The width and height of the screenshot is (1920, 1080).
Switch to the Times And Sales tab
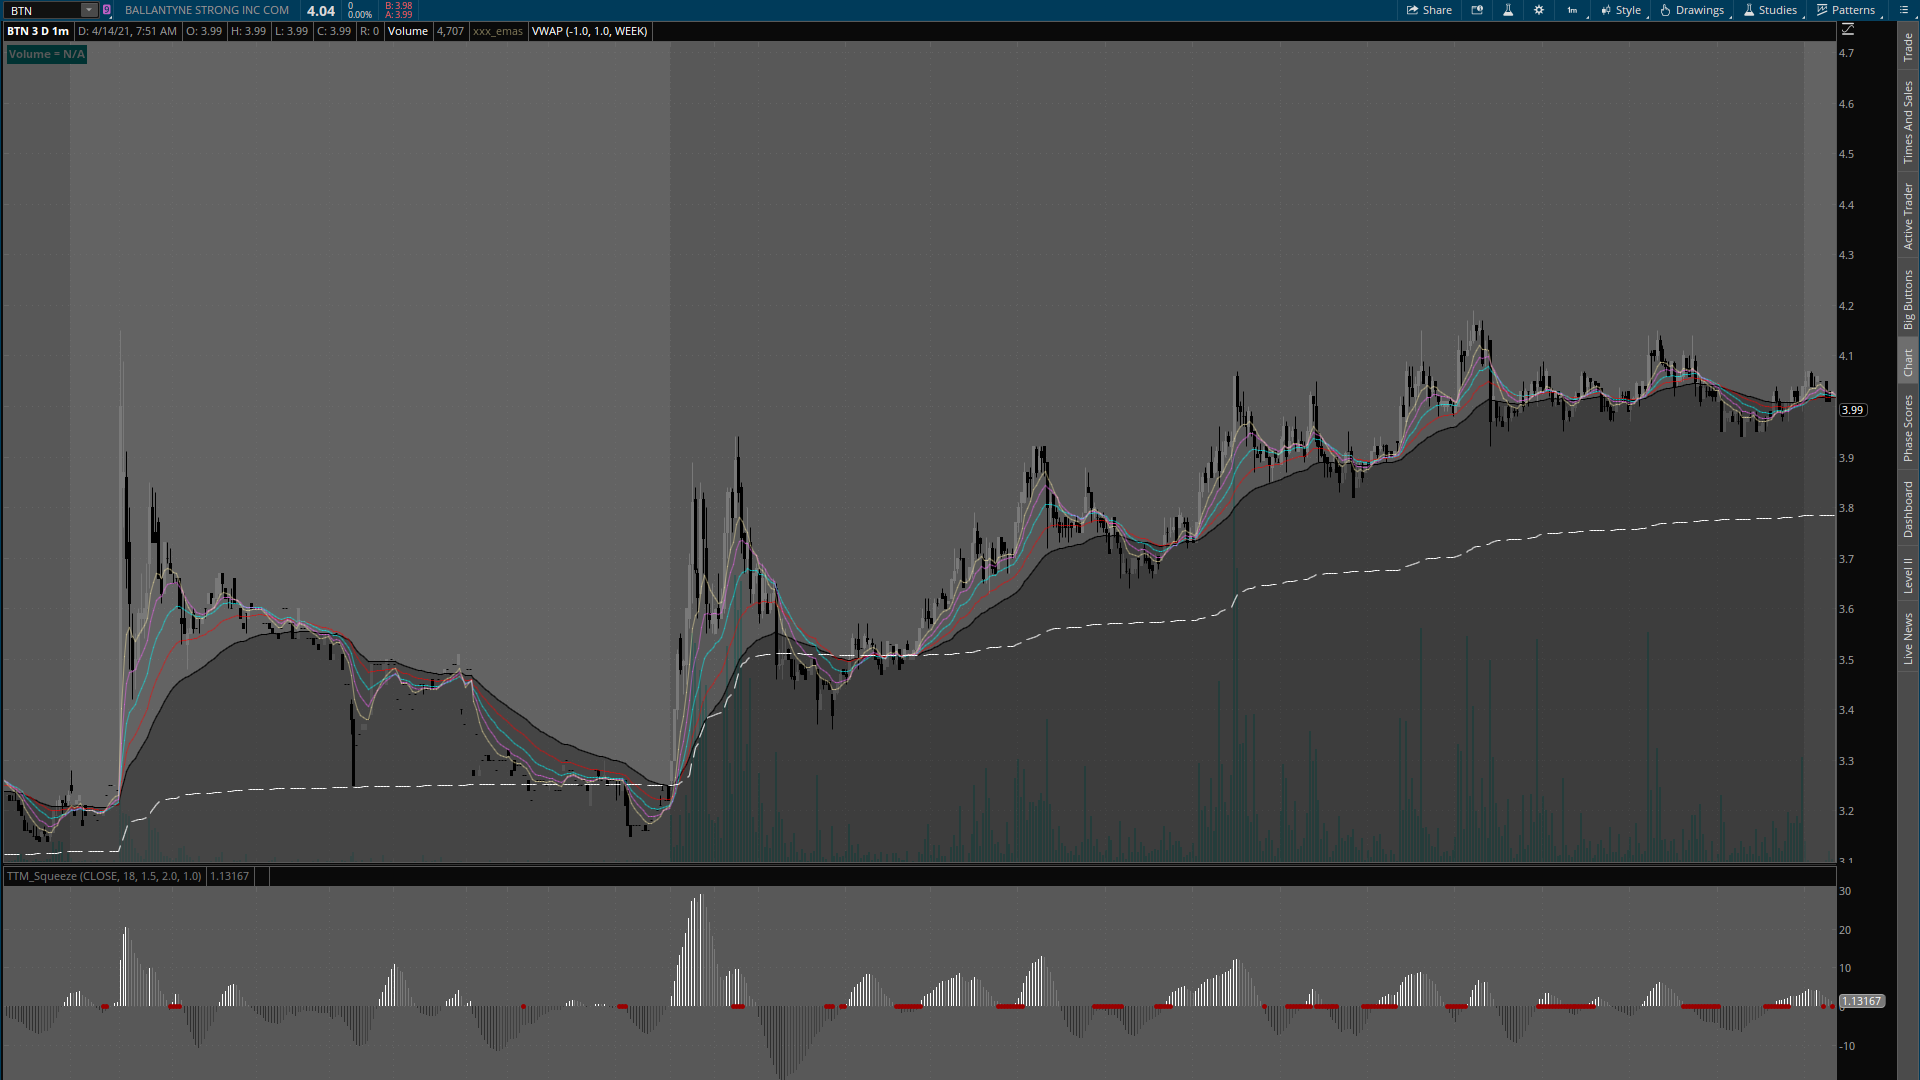pos(1908,122)
